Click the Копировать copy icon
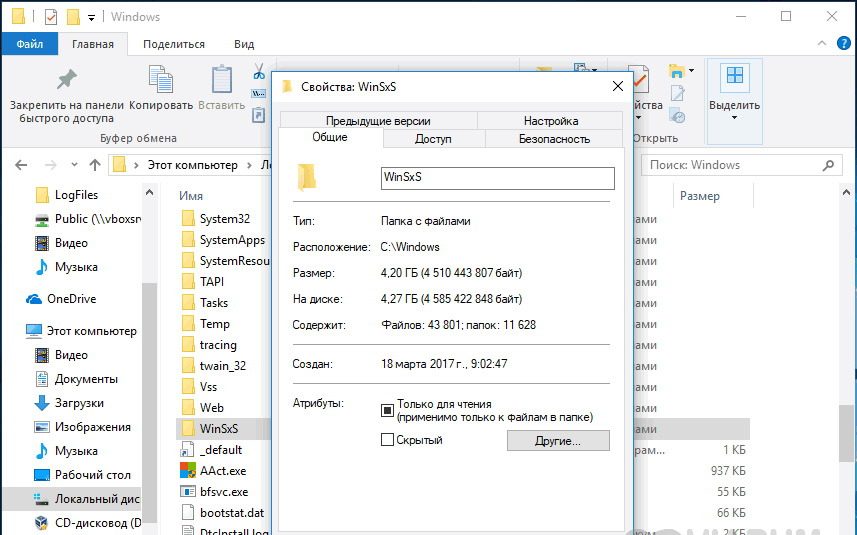This screenshot has width=857, height=535. [161, 79]
